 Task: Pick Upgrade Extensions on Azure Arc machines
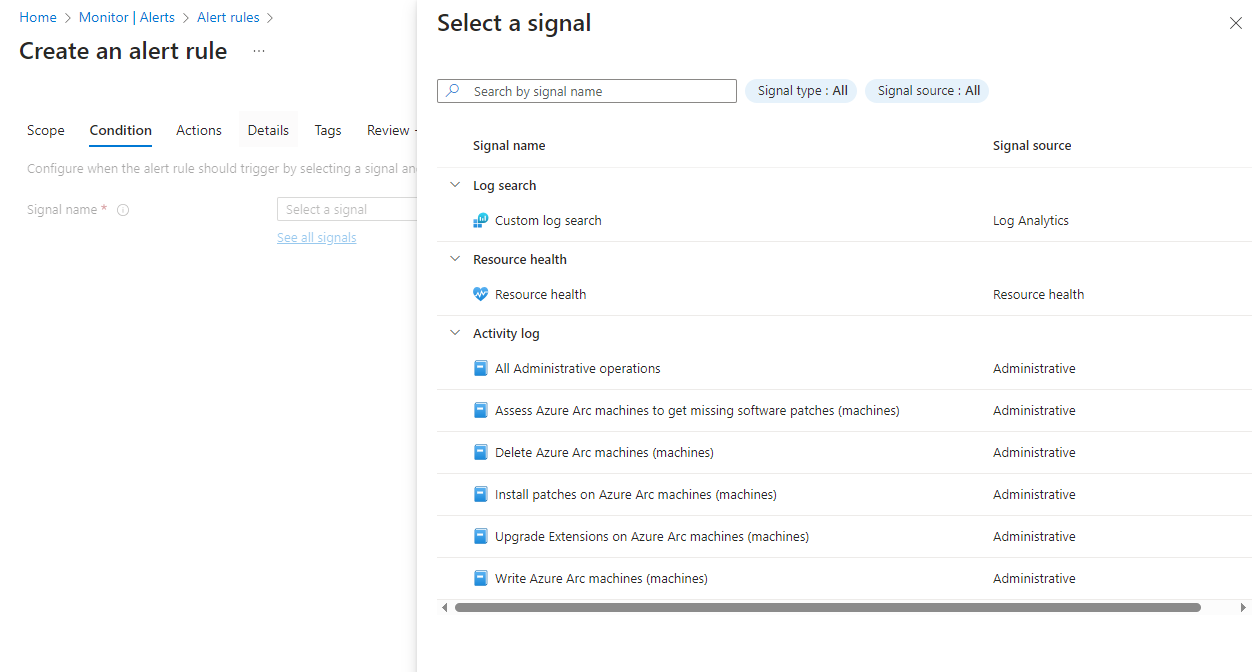[x=652, y=536]
